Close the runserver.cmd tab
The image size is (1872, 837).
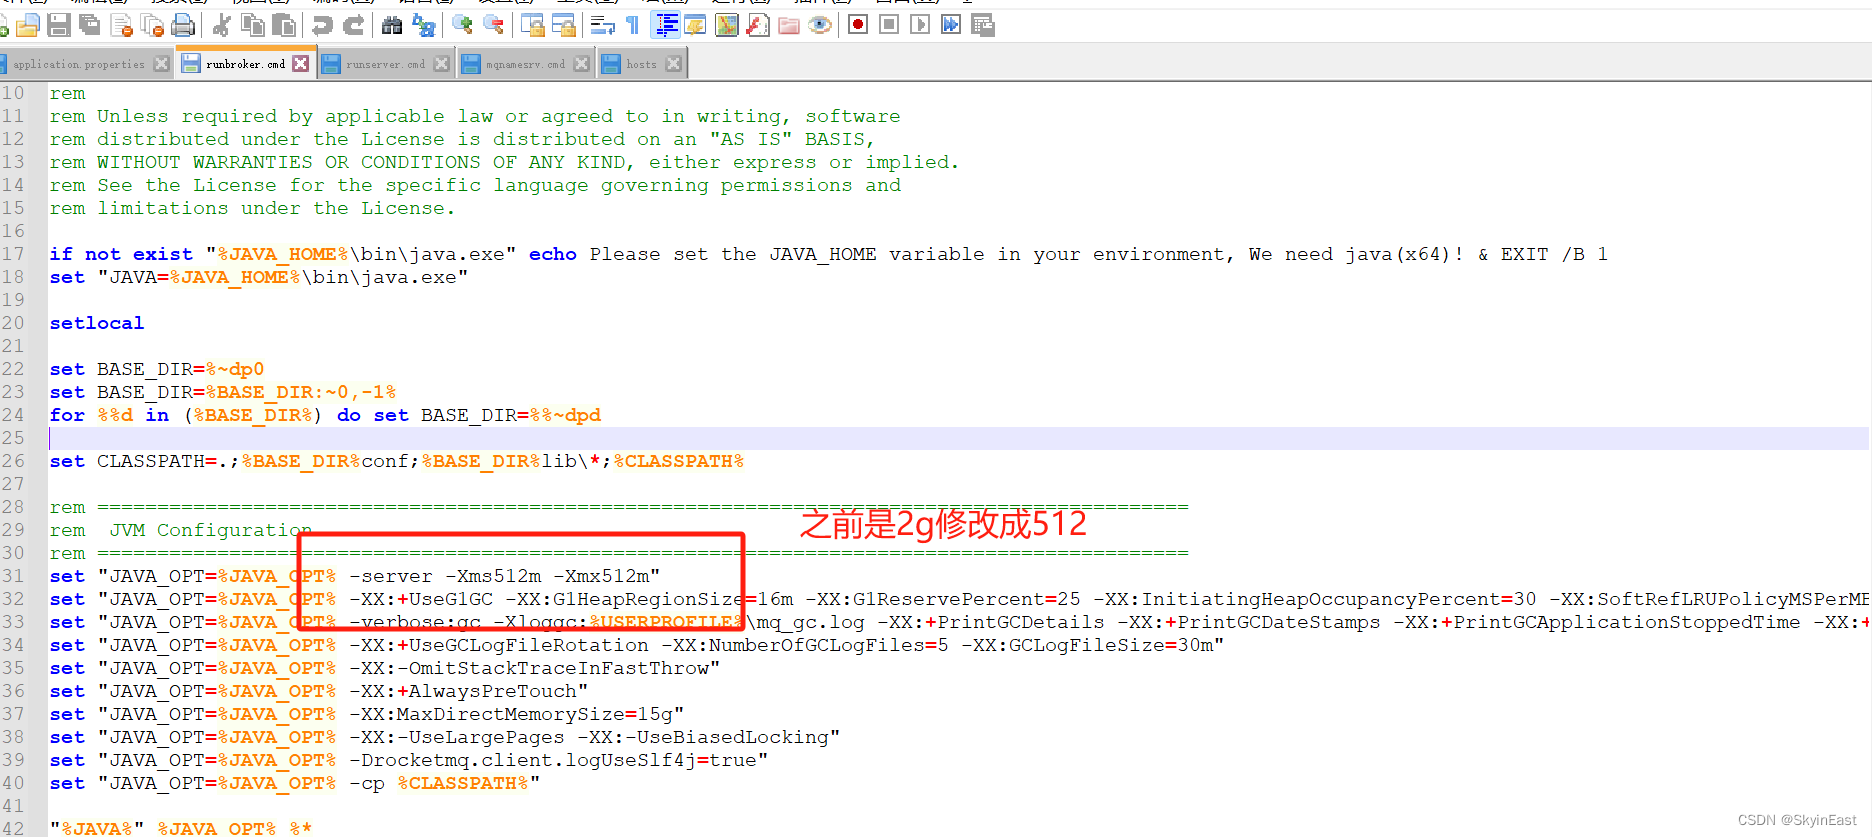441,64
